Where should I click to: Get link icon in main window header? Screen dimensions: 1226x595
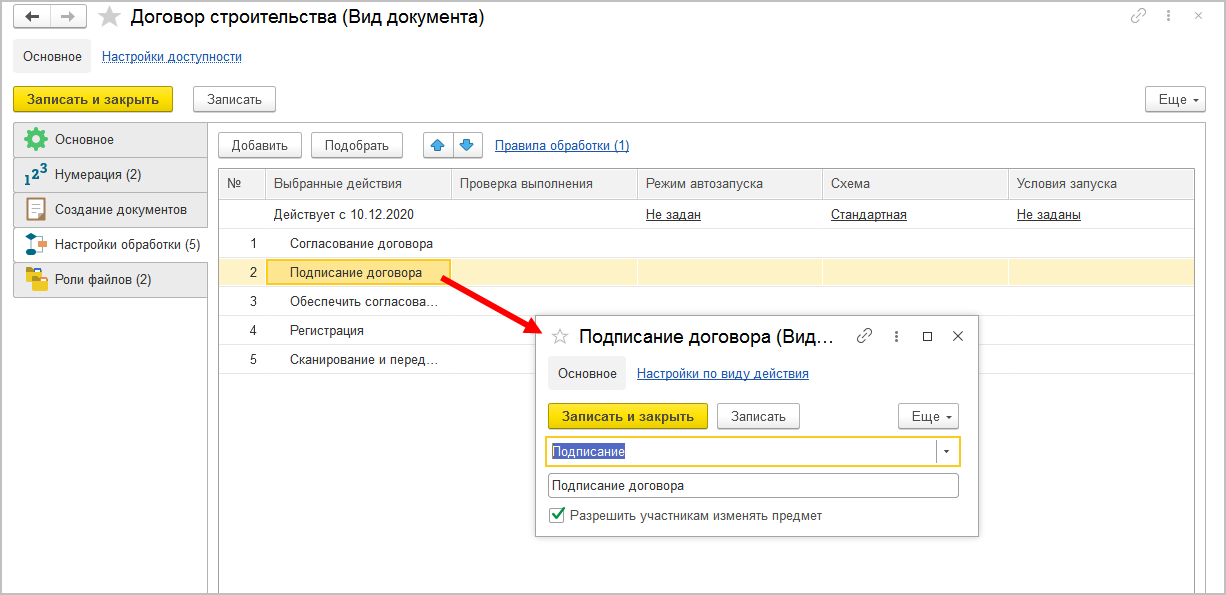pos(1138,16)
